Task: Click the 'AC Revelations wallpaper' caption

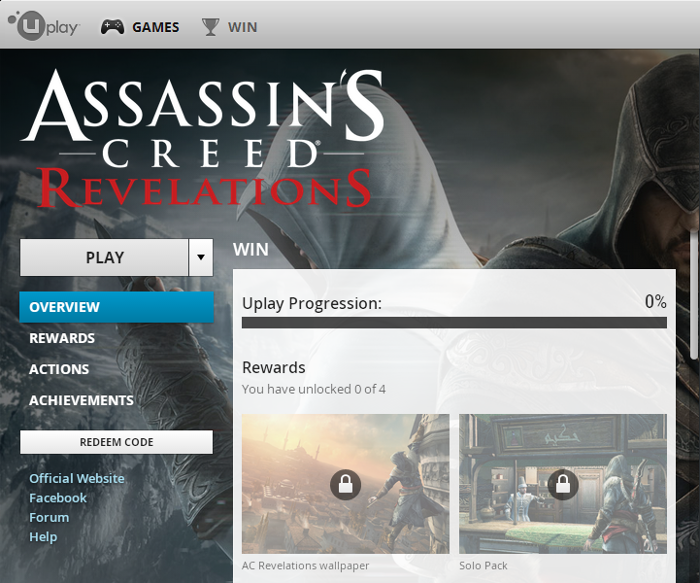Action: click(x=305, y=566)
